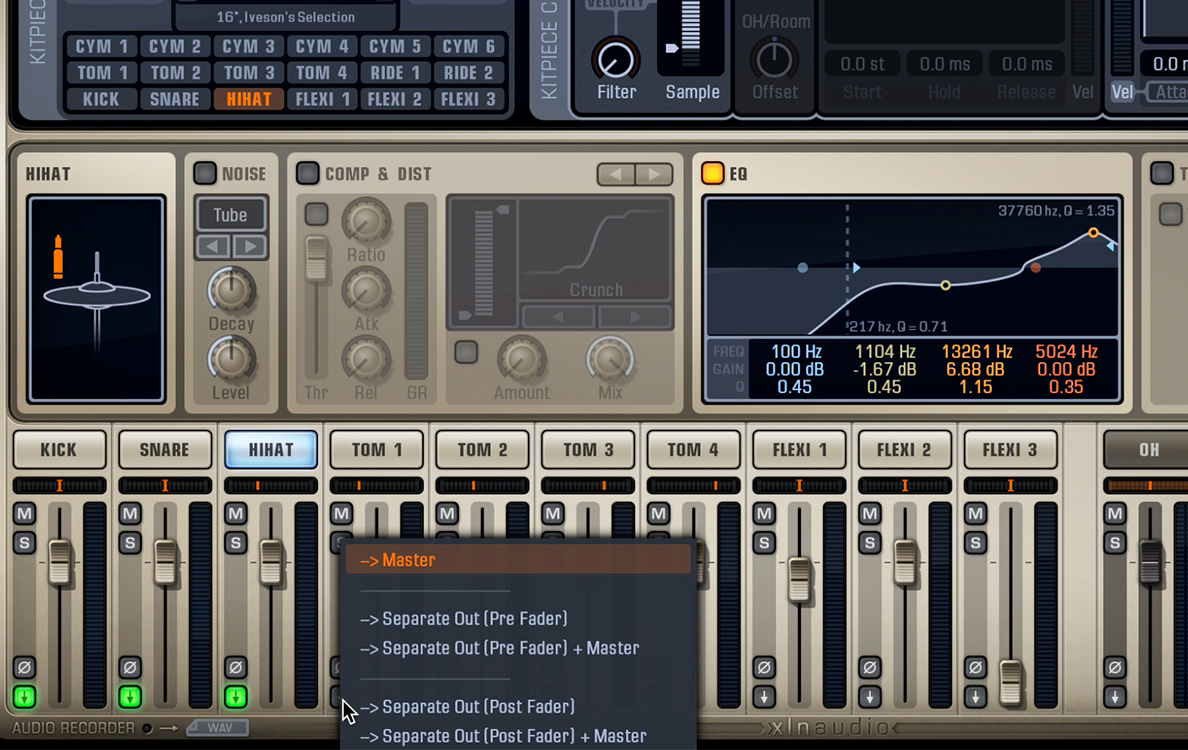1188x750 pixels.
Task: Select the TOM 2 kitpiece slot
Action: click(175, 73)
